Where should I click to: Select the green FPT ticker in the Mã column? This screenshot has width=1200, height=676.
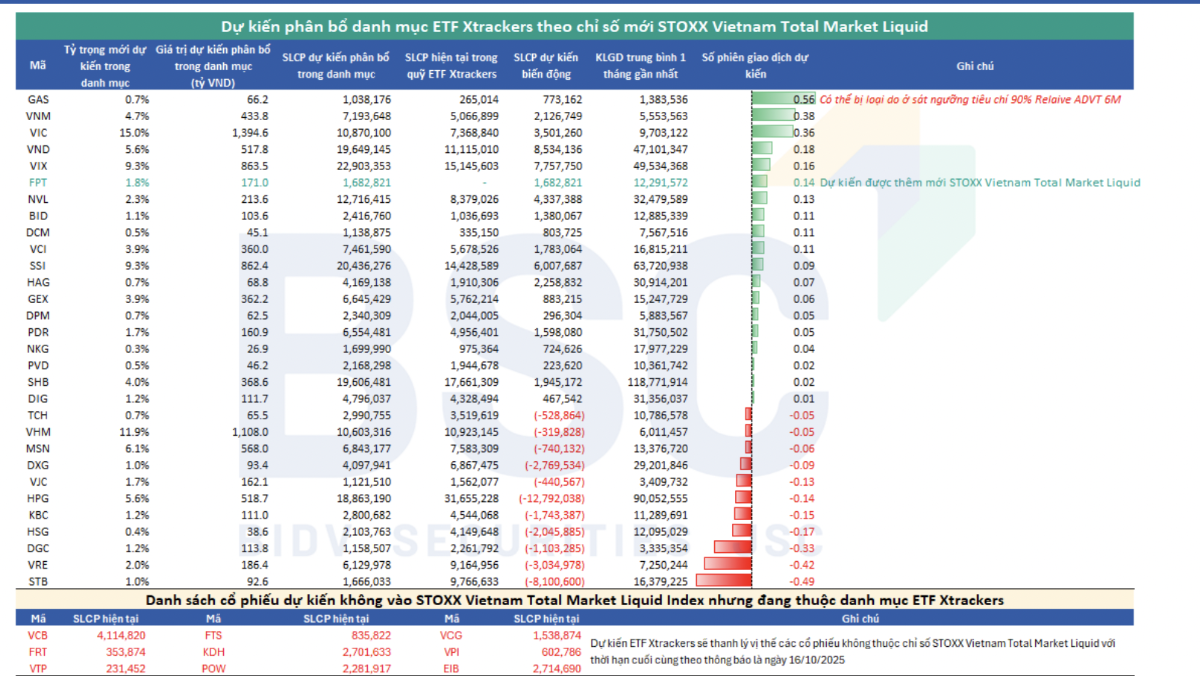point(38,182)
